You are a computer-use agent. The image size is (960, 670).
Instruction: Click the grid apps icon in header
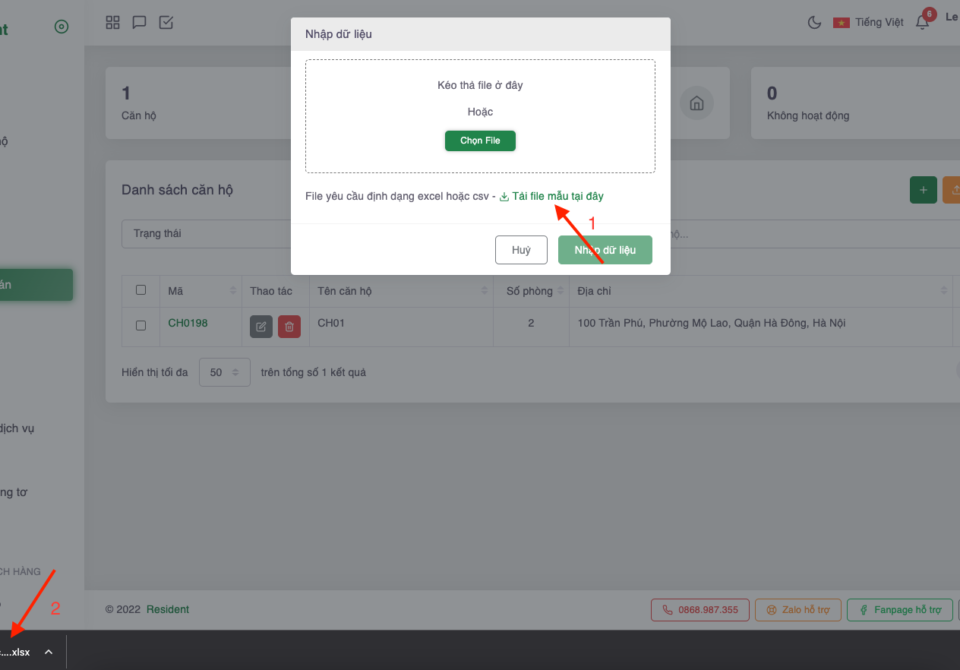(113, 22)
